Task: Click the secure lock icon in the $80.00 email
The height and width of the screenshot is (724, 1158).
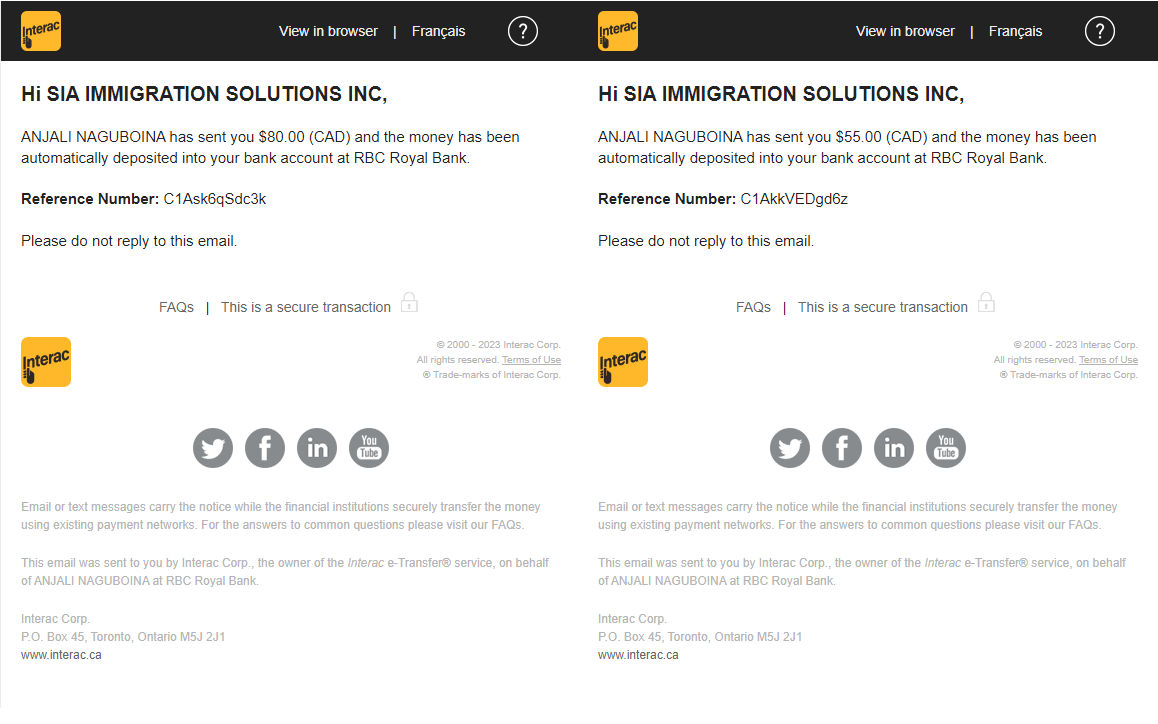Action: (409, 302)
